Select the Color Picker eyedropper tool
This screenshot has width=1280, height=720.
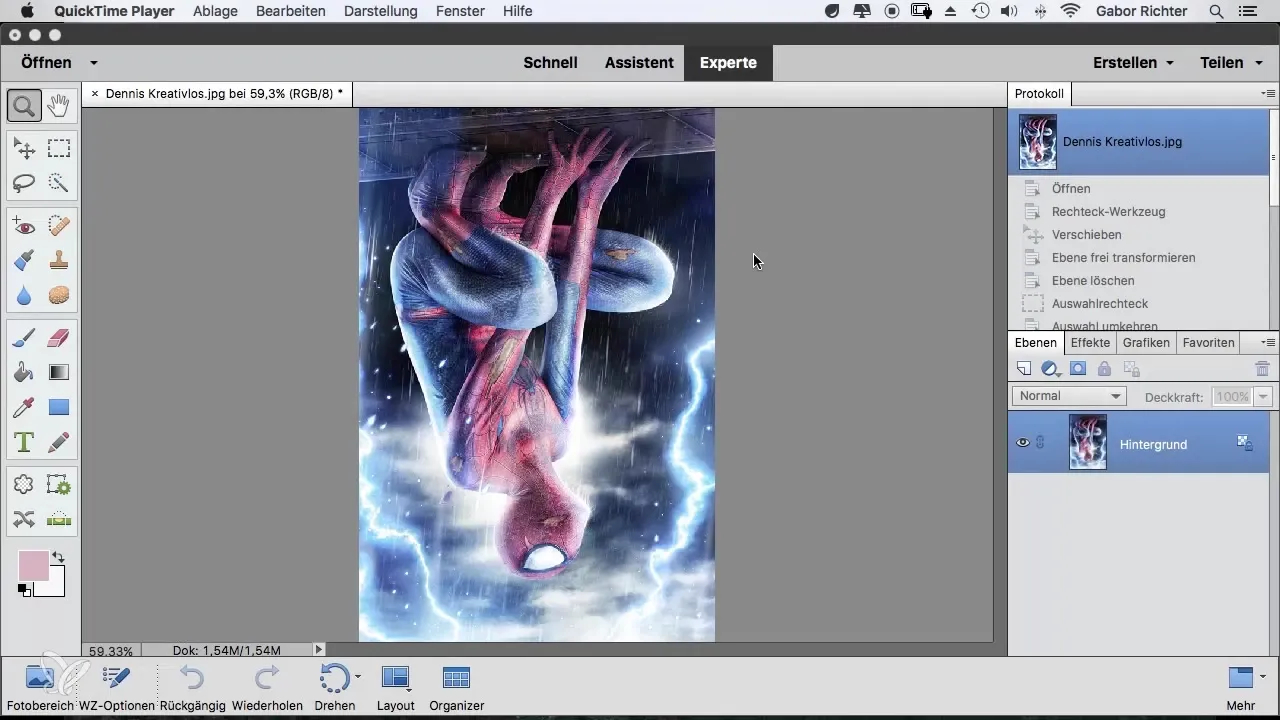pos(24,407)
